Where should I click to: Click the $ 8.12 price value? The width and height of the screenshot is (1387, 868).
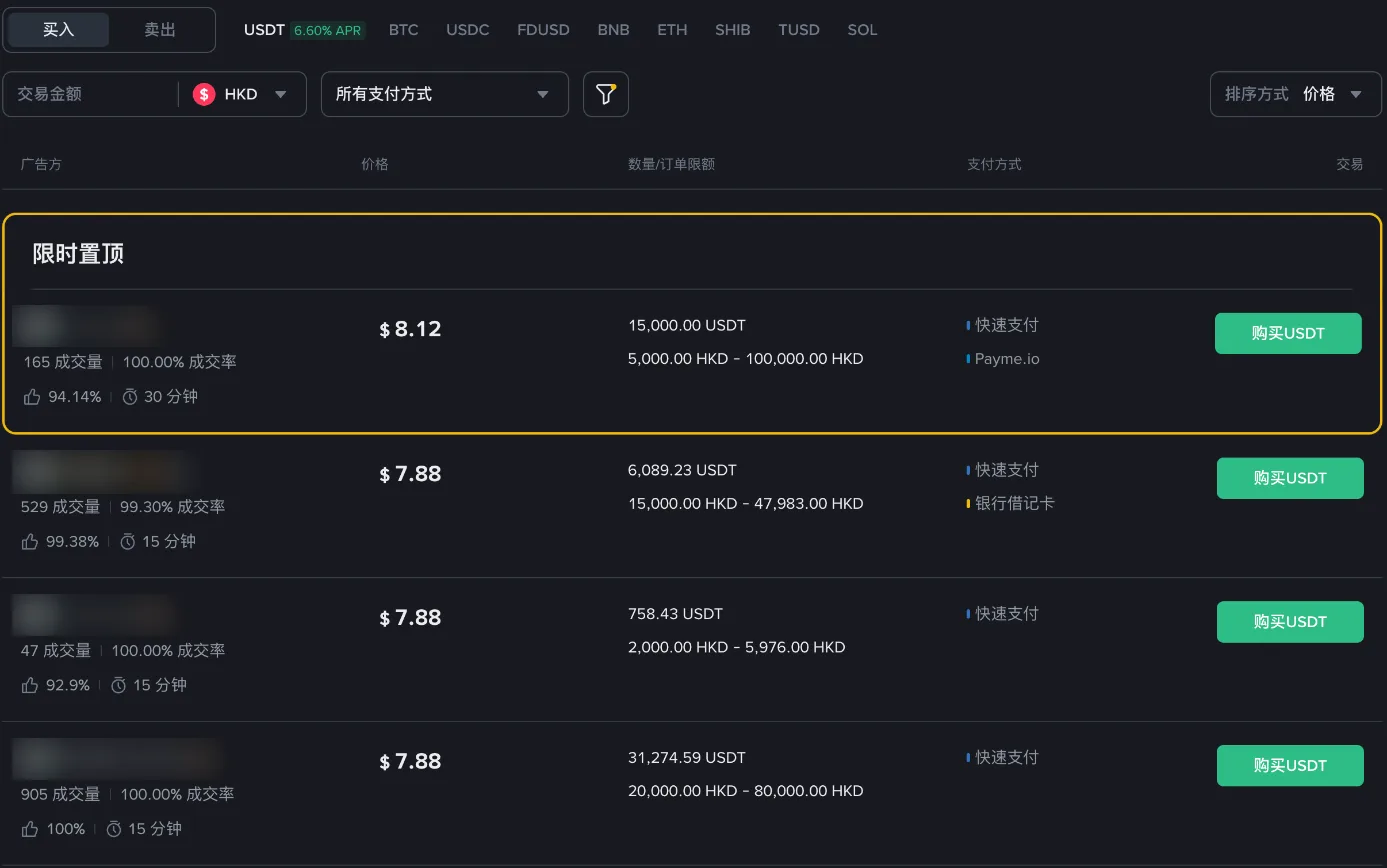410,329
